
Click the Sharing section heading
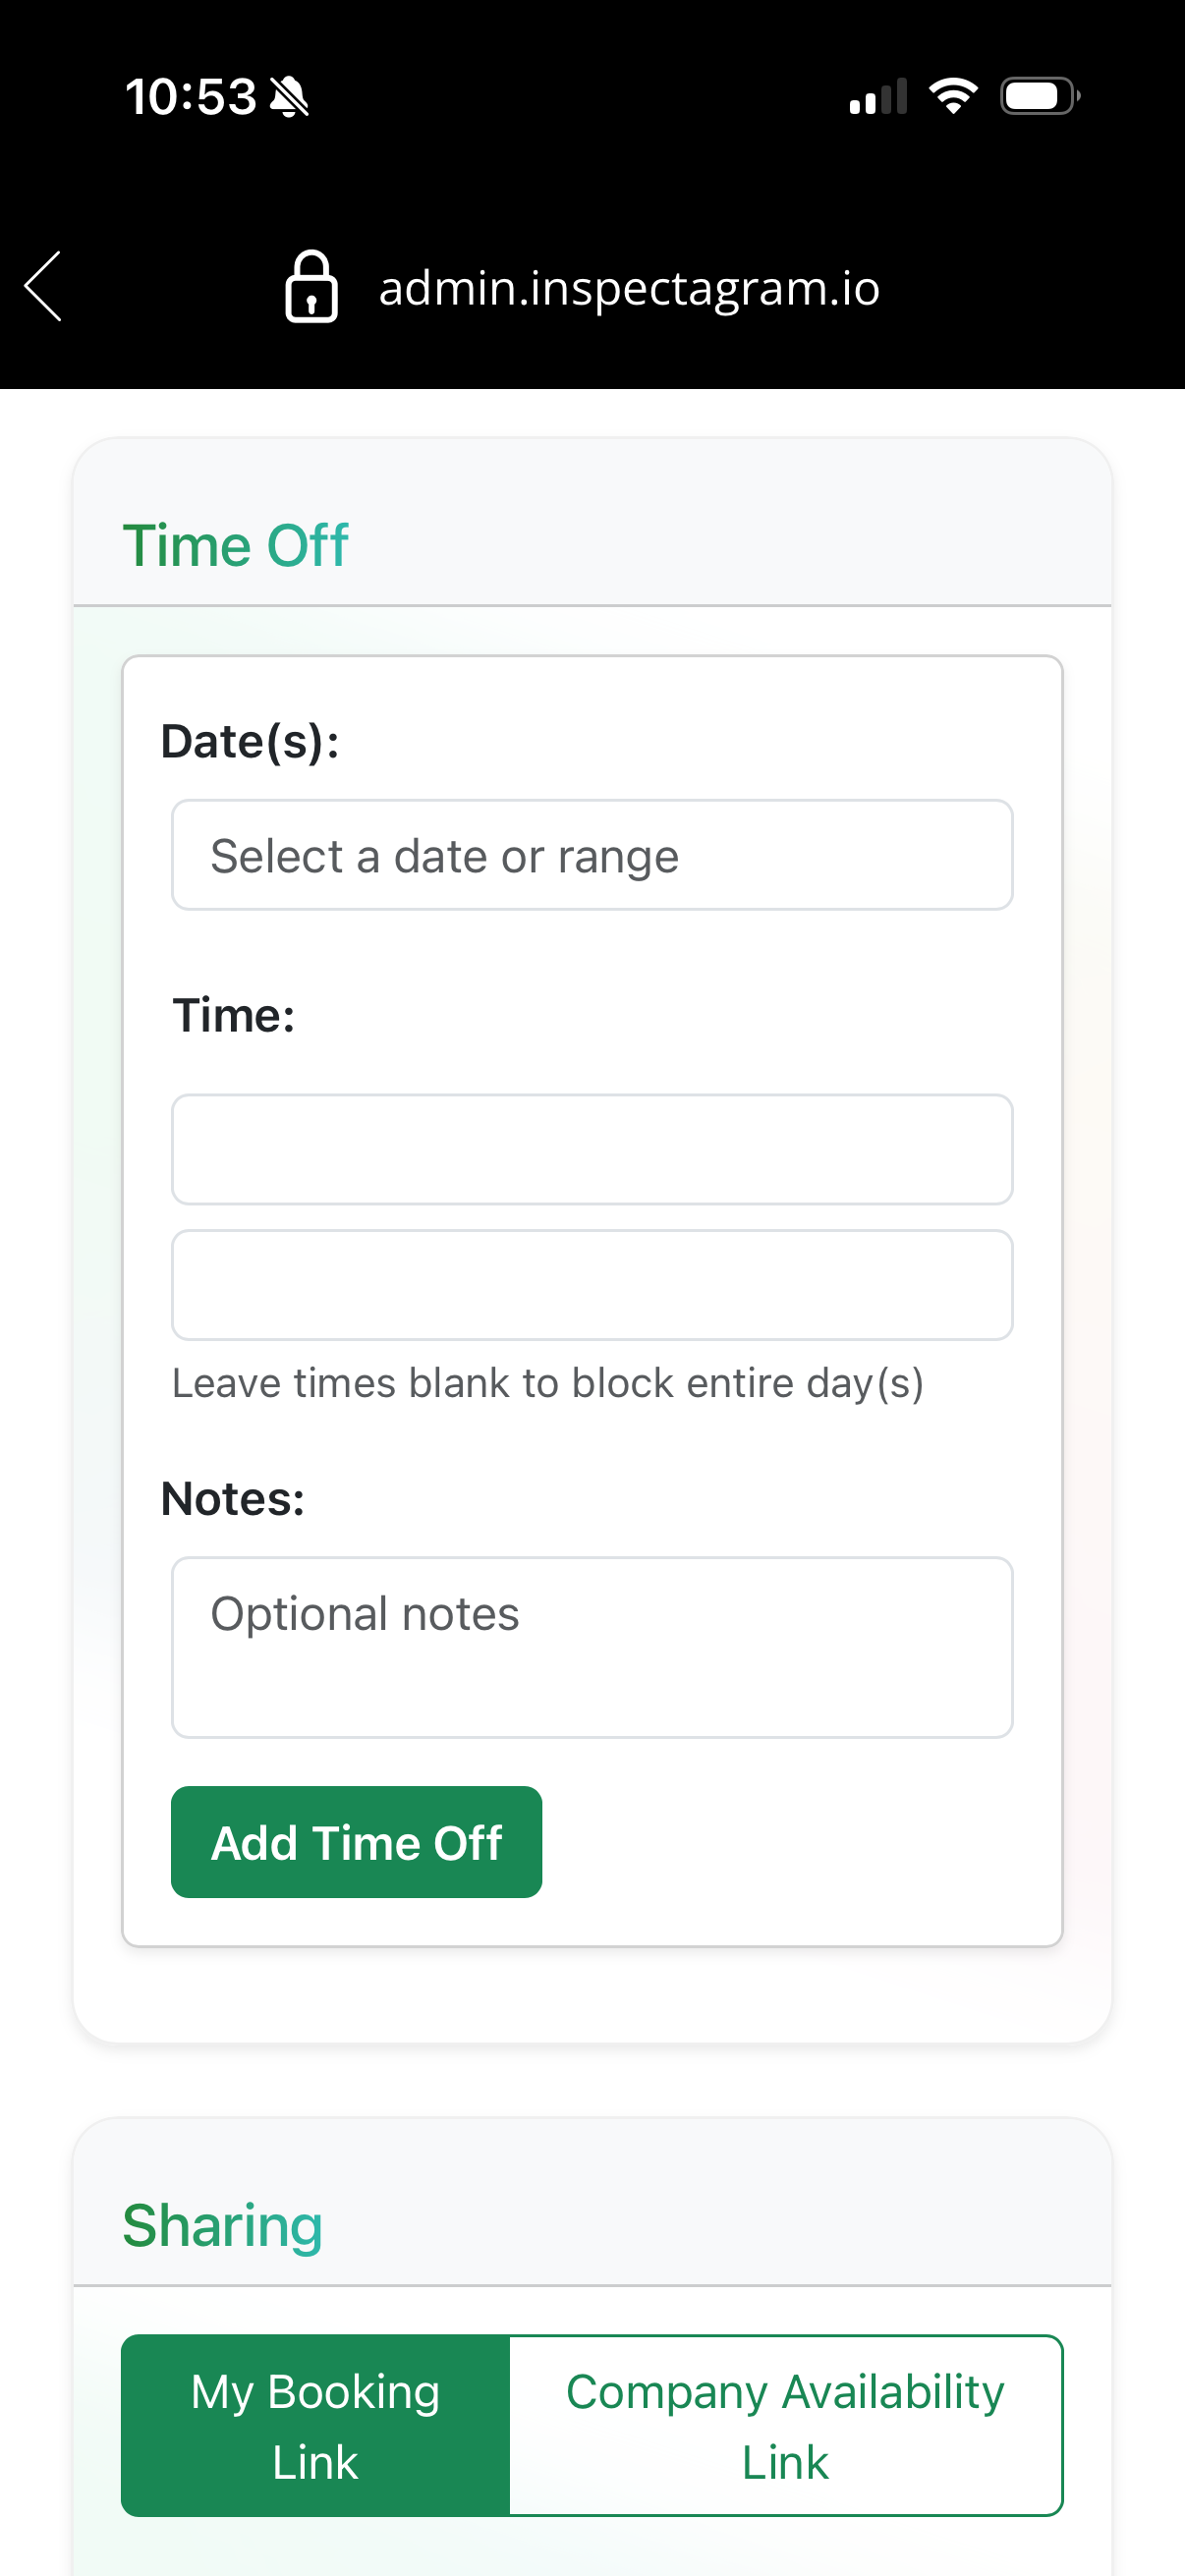[222, 2226]
